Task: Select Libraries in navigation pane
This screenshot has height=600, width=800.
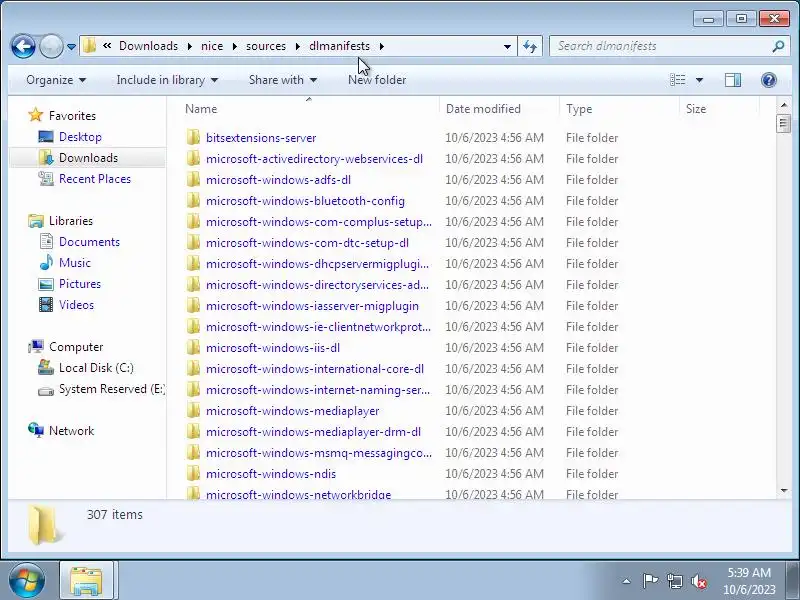Action: tap(70, 221)
